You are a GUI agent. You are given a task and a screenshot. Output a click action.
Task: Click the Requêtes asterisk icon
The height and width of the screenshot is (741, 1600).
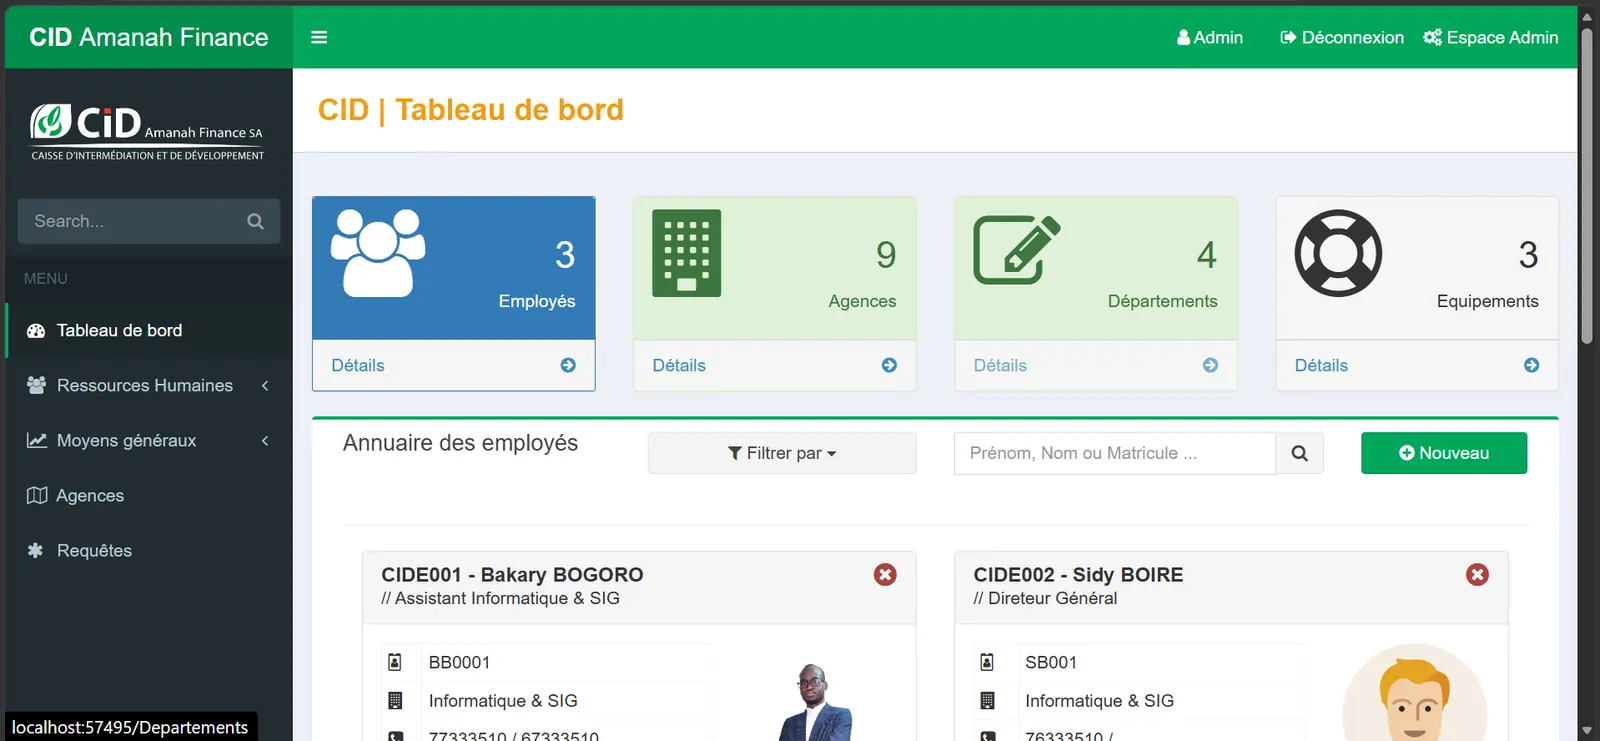pos(36,550)
